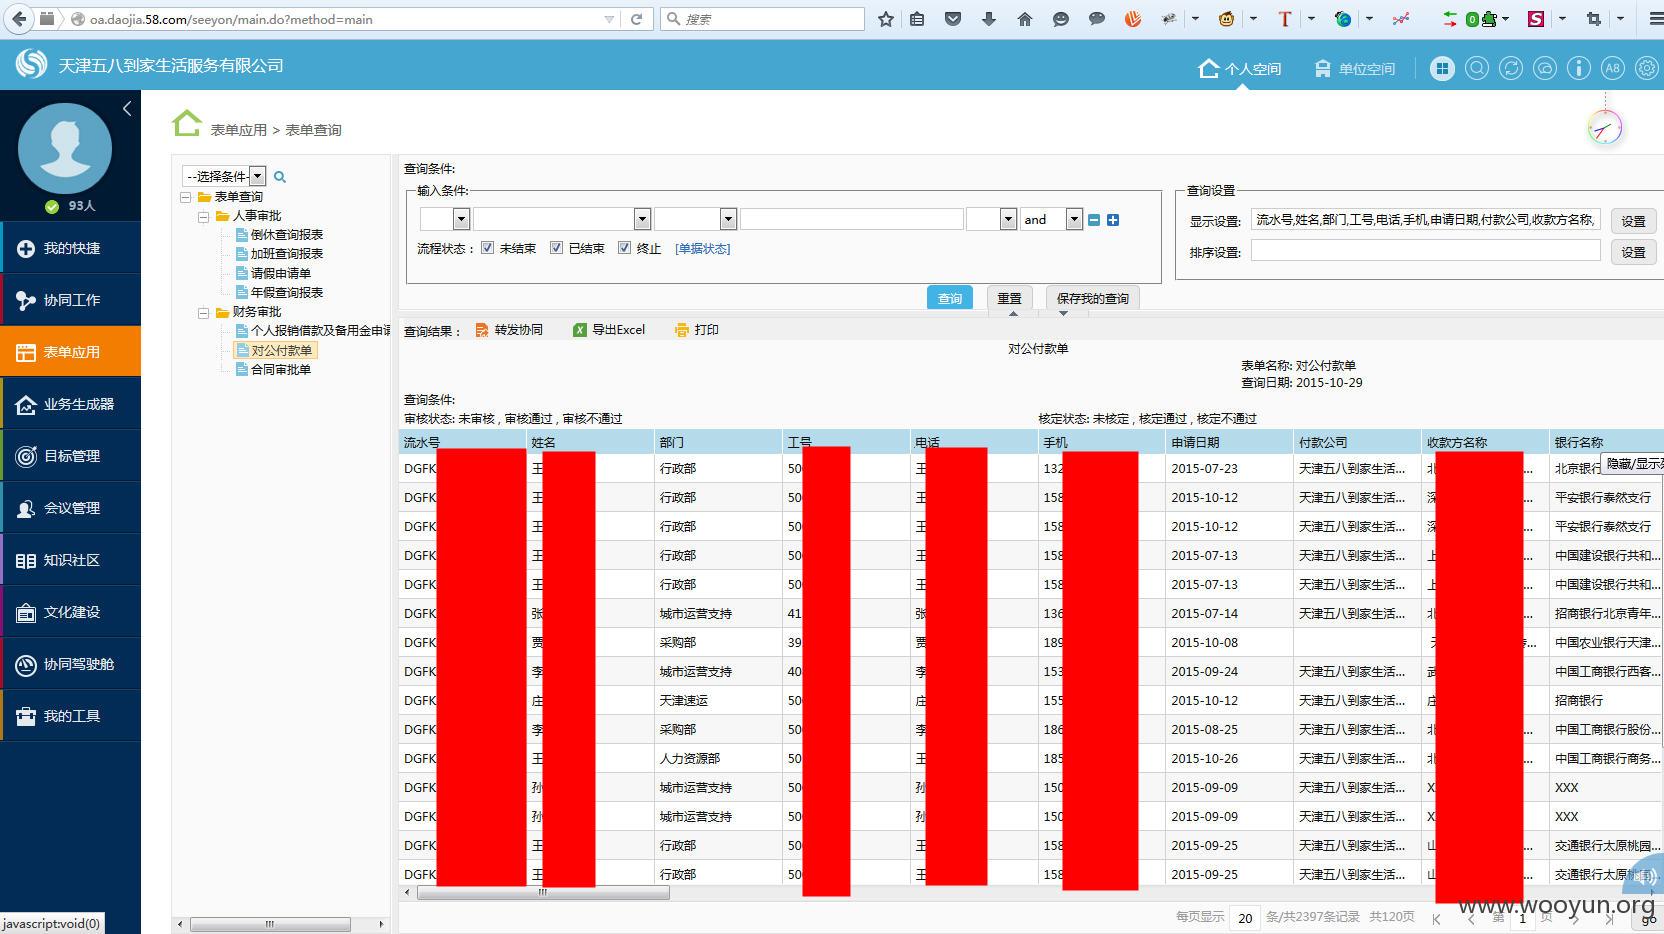
Task: Click 打印 toolbar icon
Action: click(x=697, y=330)
